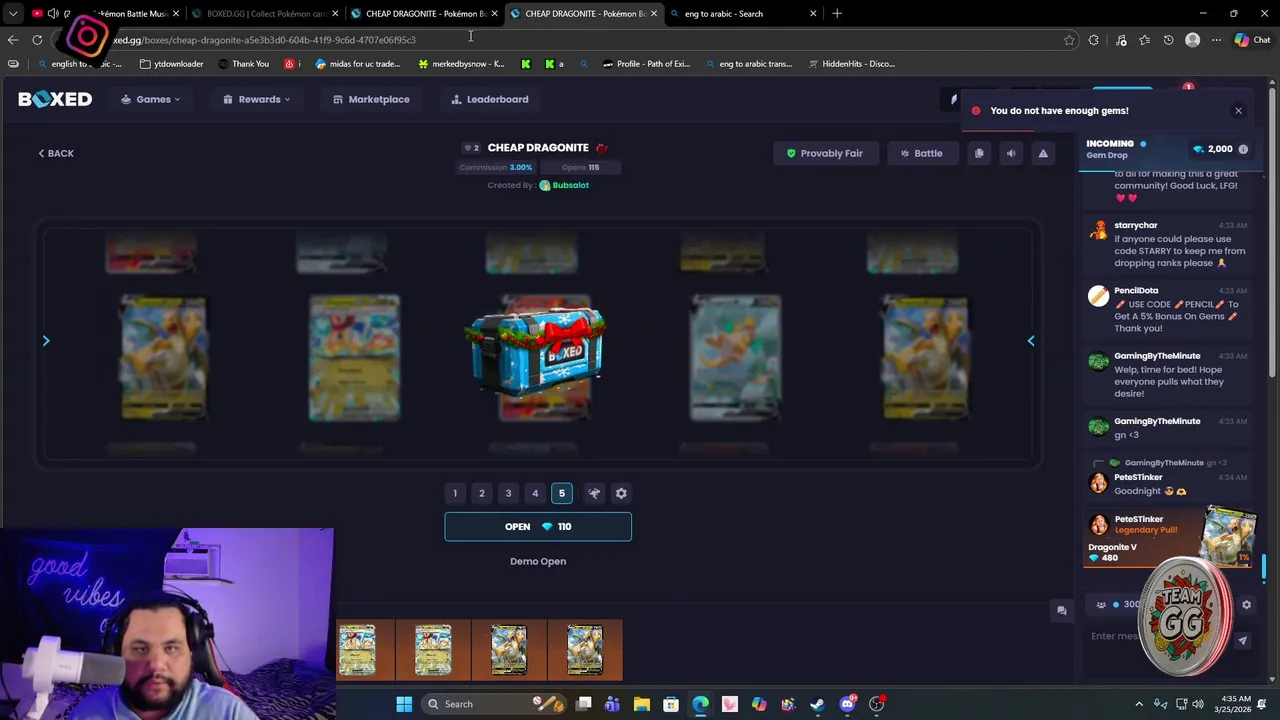Mute the box sound speaker icon

click(1011, 153)
